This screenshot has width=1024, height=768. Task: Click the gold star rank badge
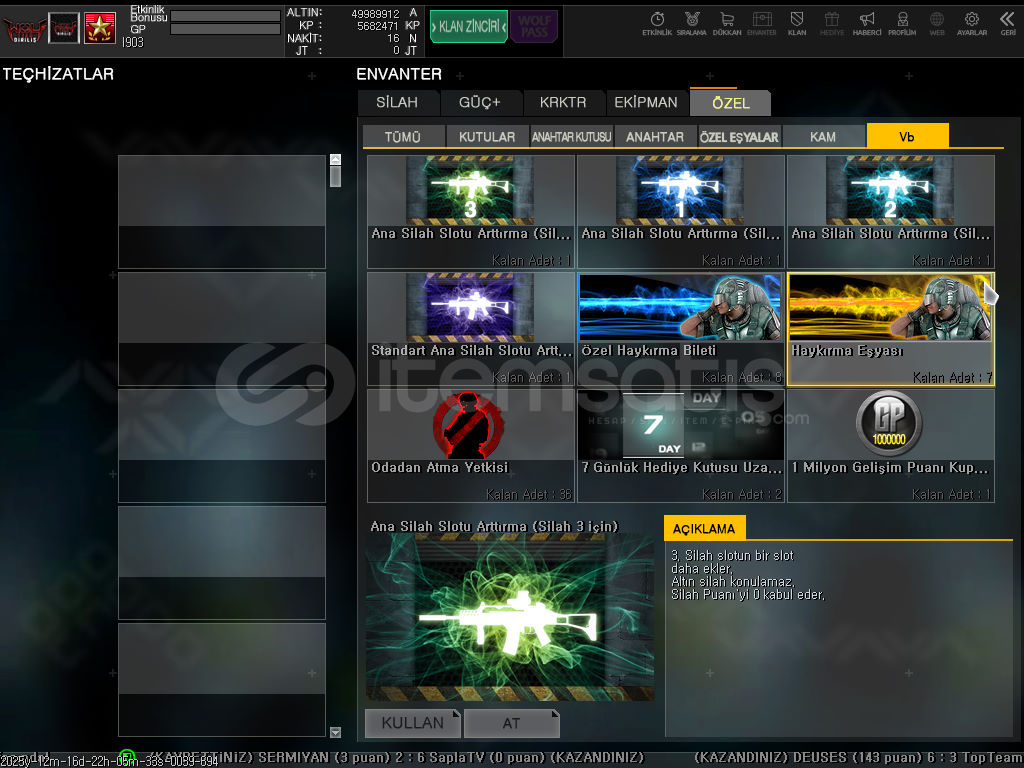click(99, 28)
